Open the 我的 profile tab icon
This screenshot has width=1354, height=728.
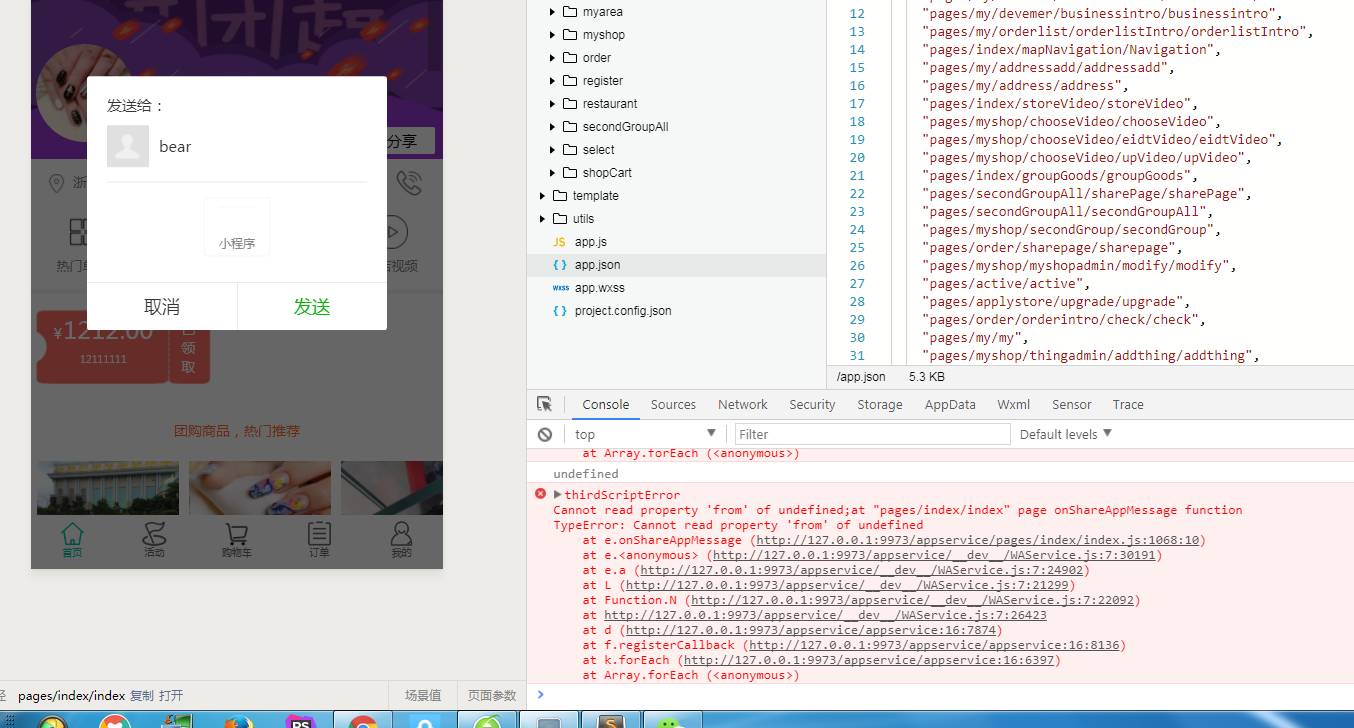(401, 533)
